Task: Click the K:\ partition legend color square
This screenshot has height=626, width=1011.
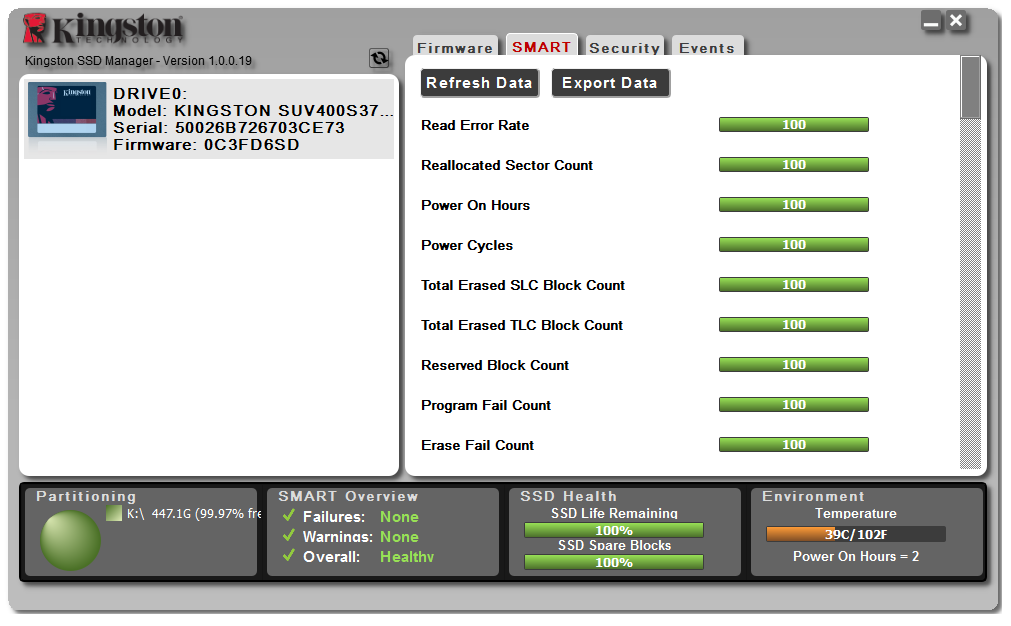Action: point(114,513)
